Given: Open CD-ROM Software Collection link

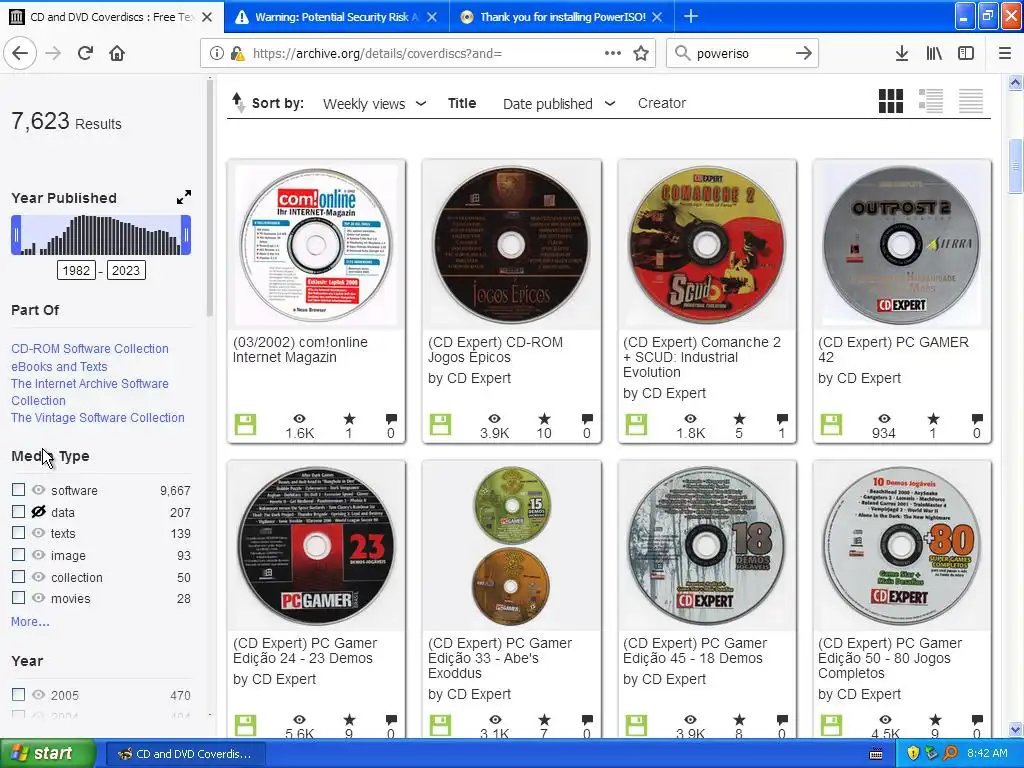Looking at the screenshot, I should point(89,349).
